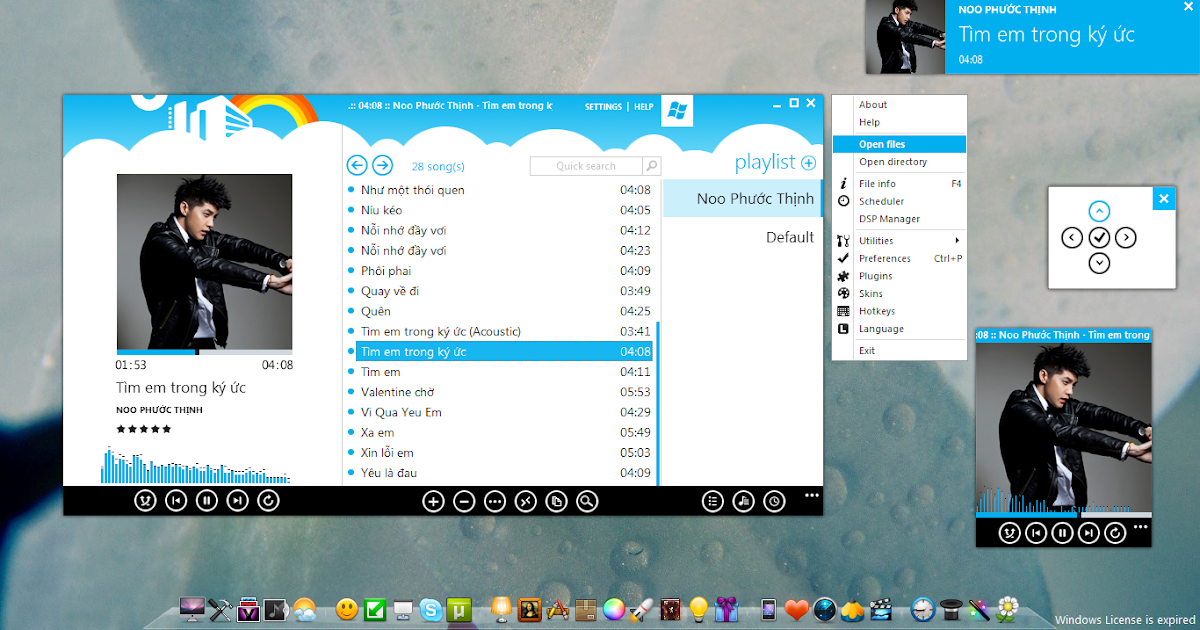
Task: Select song 'Tìm em trong ký ức (Acoustic)'
Action: (x=502, y=331)
